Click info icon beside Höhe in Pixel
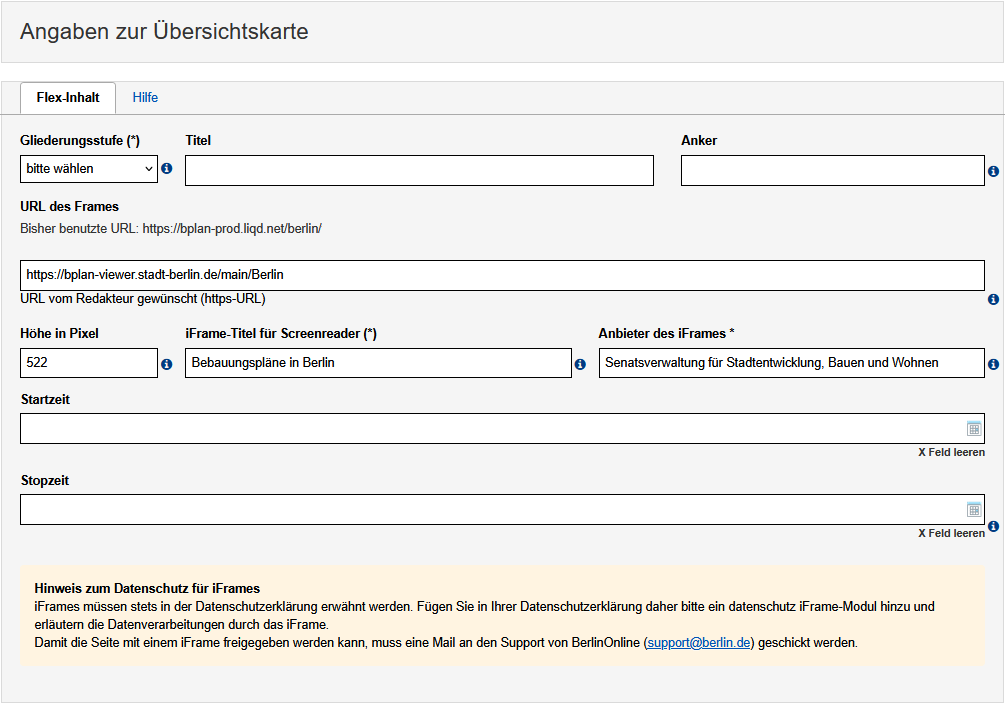This screenshot has width=1005, height=705. pyautogui.click(x=167, y=364)
